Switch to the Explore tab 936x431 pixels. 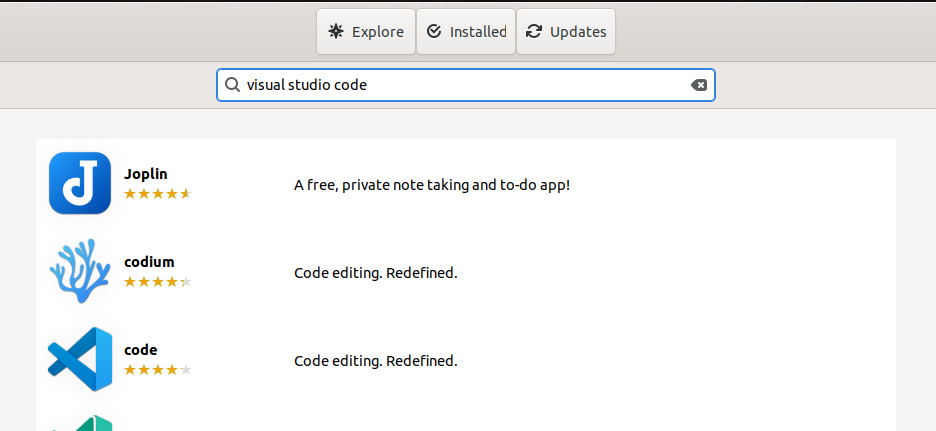coord(366,31)
